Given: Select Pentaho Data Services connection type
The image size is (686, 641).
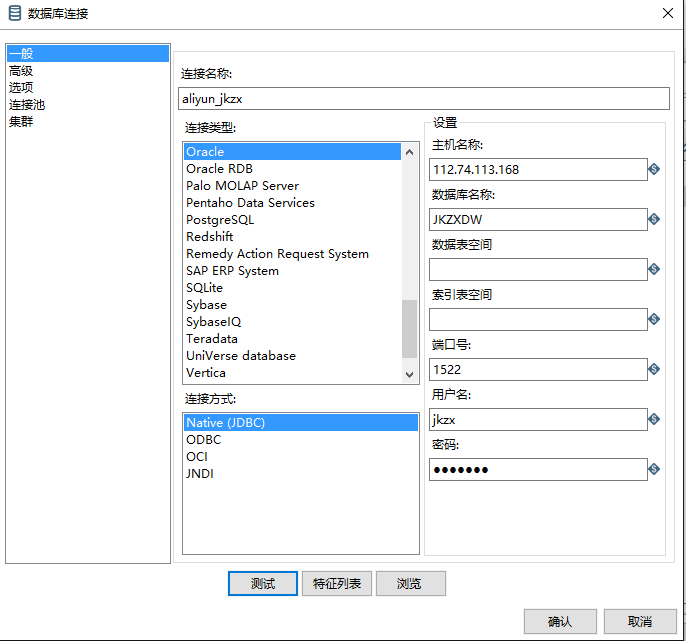Looking at the screenshot, I should coord(292,203).
